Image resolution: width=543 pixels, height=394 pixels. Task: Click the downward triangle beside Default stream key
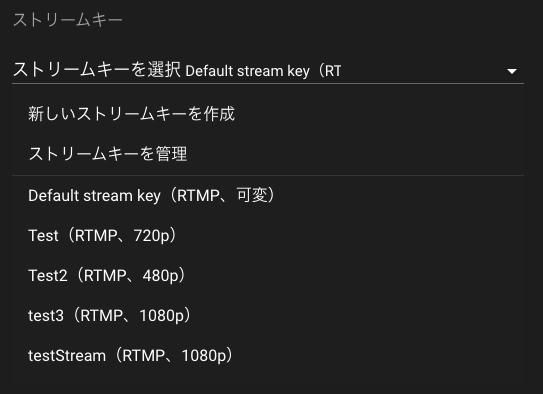tap(511, 71)
